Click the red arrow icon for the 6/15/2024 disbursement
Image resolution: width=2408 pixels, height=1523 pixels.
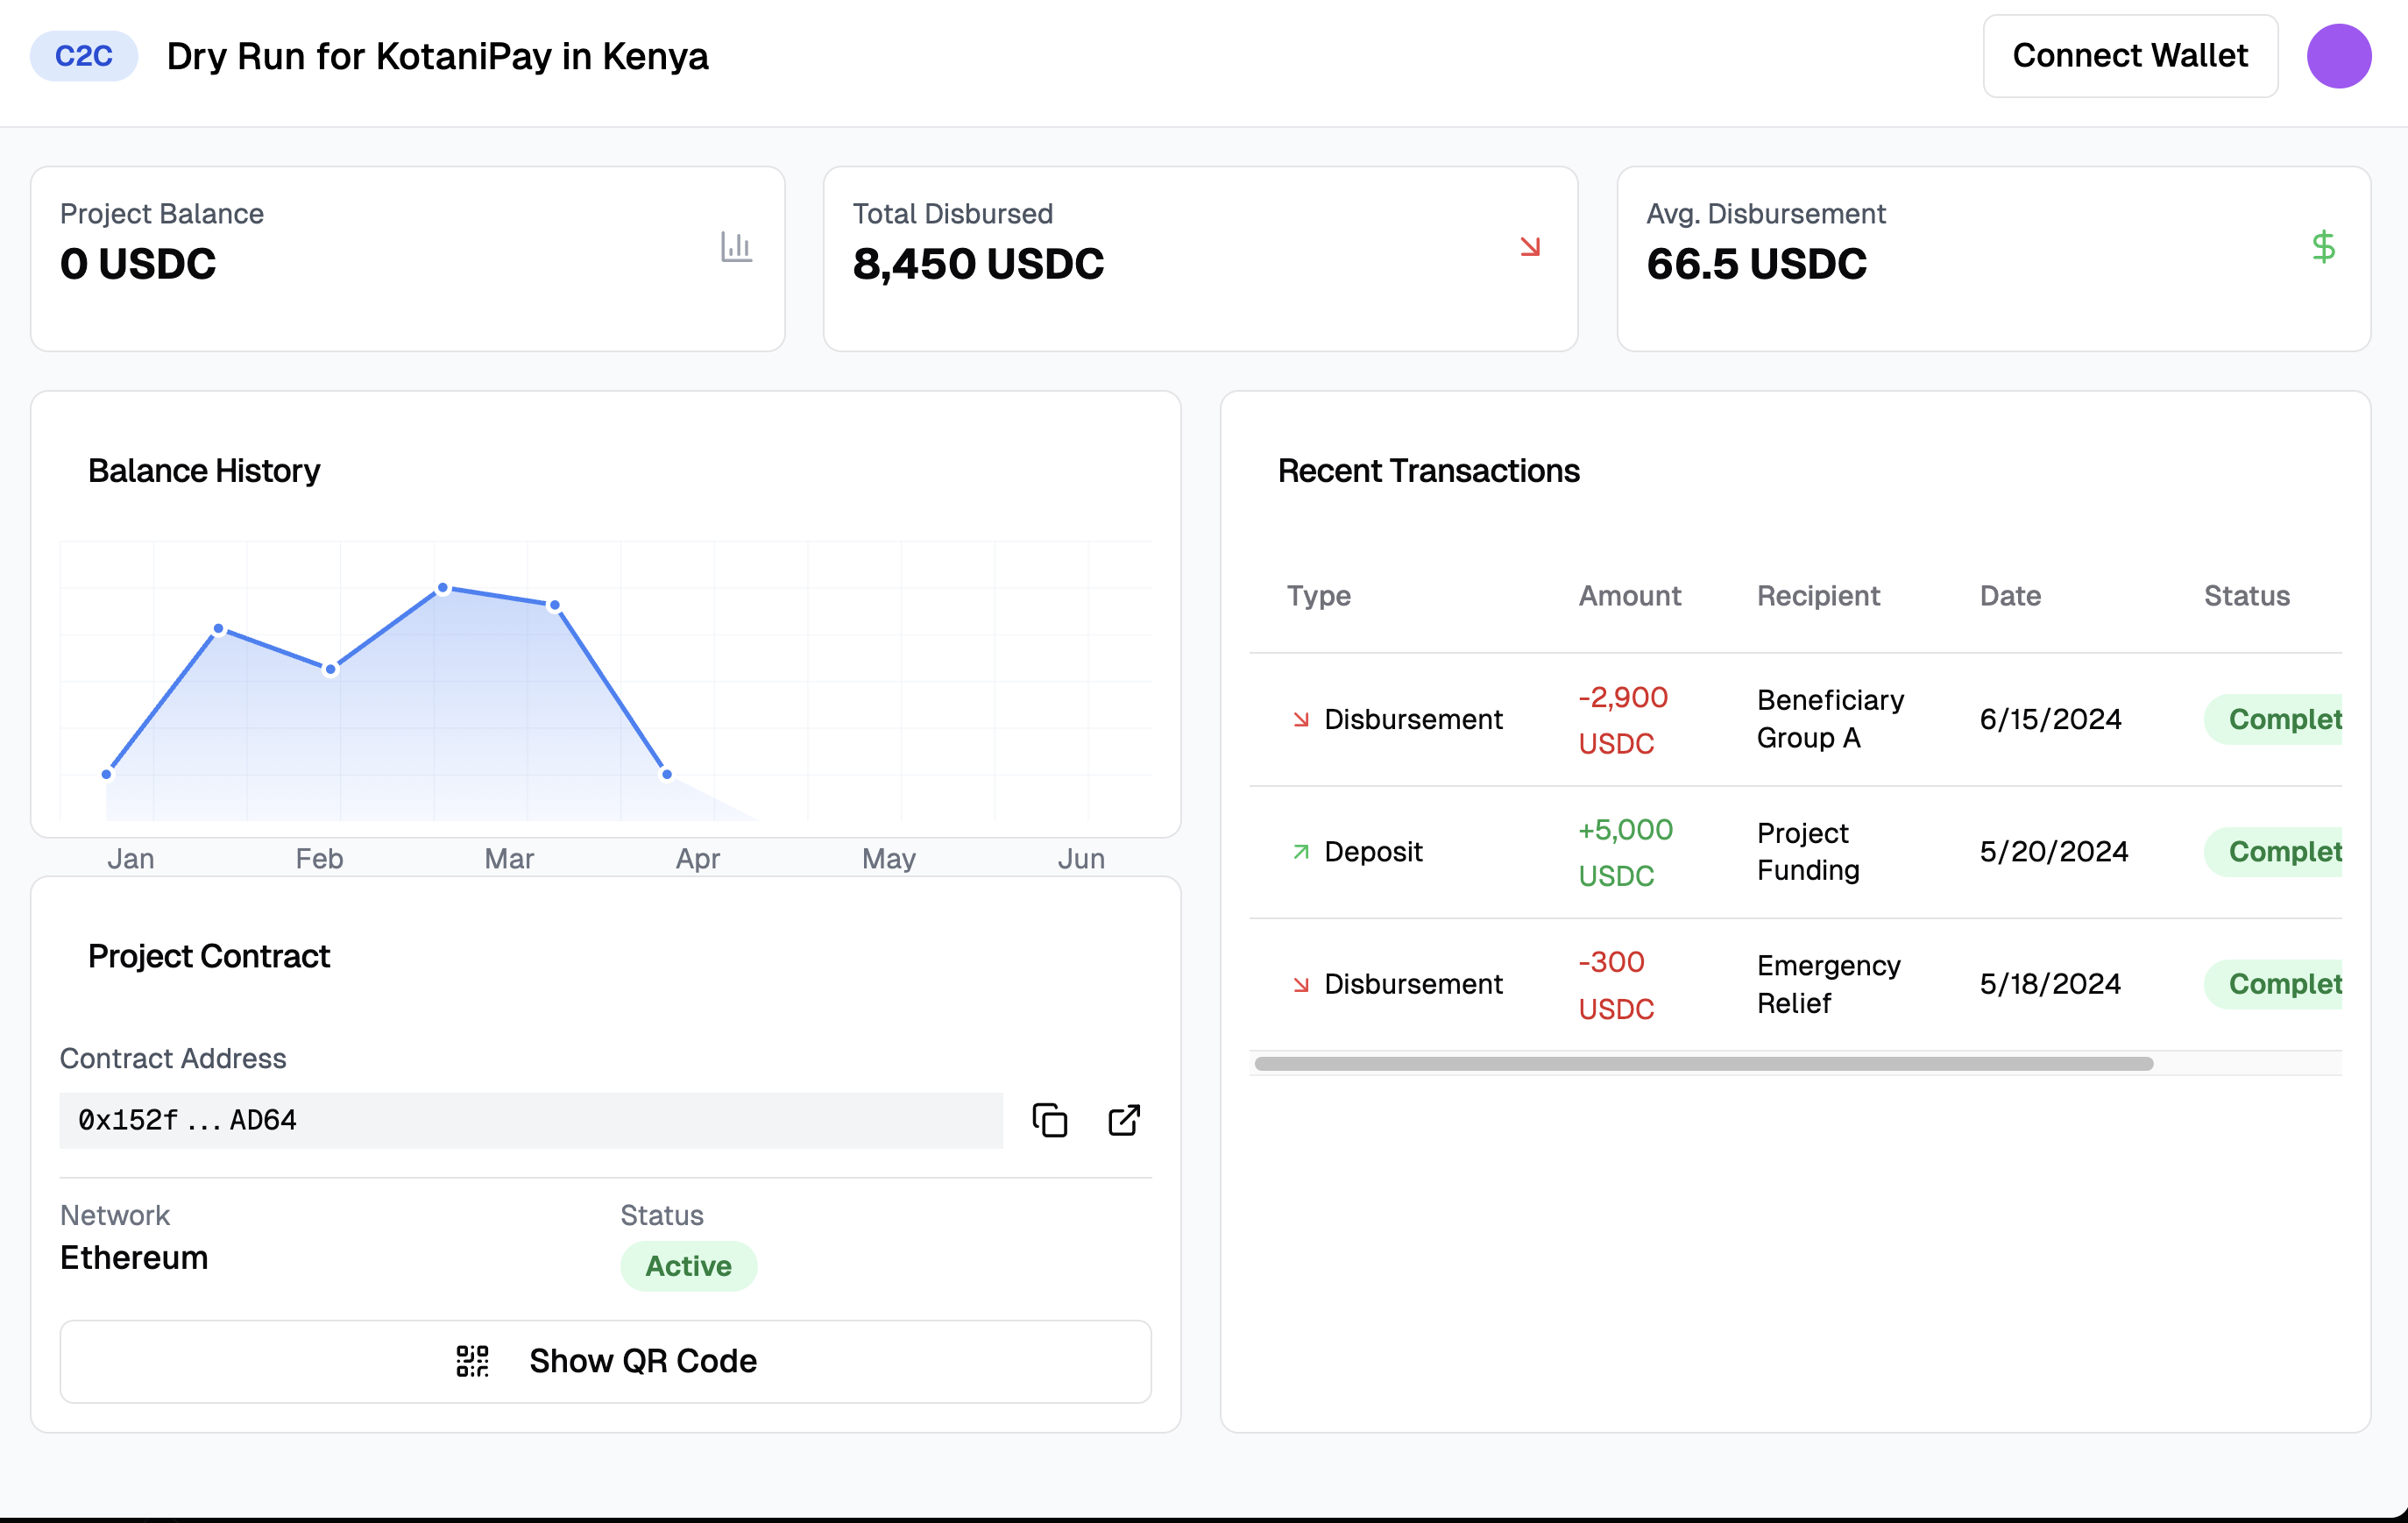[1300, 719]
